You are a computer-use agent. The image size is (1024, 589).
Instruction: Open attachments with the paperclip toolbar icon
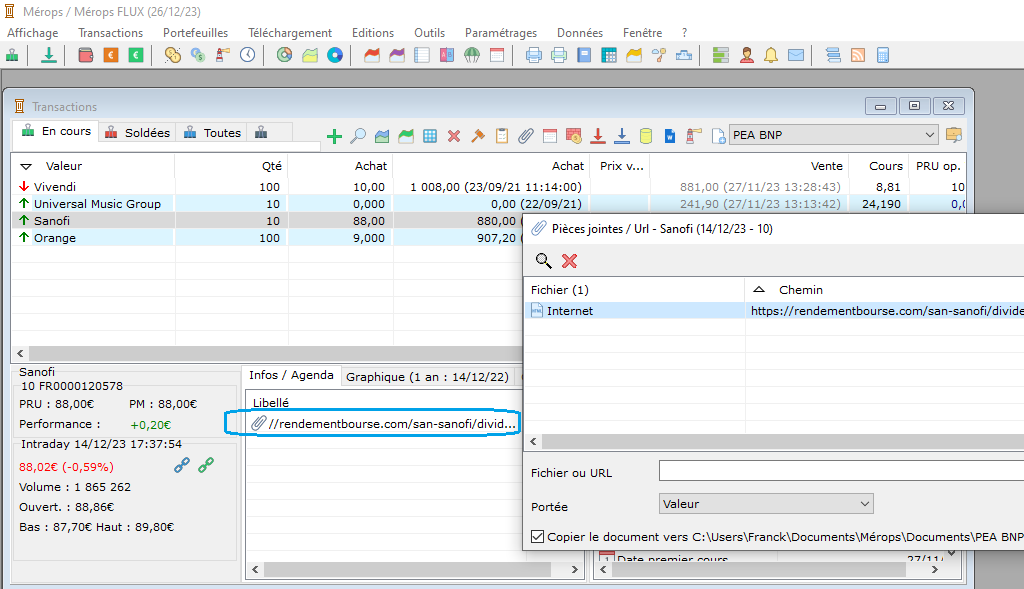click(x=526, y=136)
